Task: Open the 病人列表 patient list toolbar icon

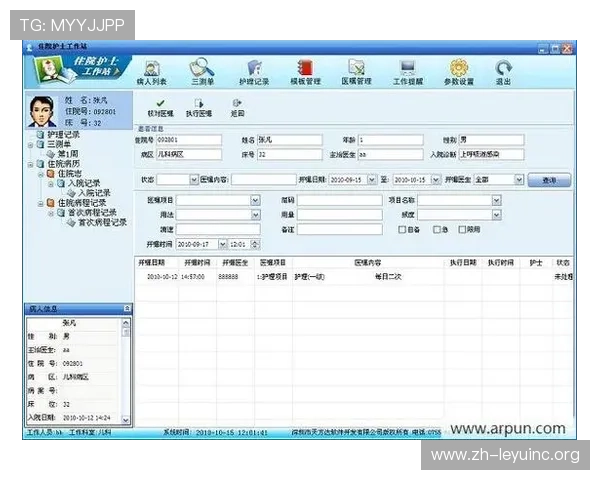Action: click(x=152, y=72)
